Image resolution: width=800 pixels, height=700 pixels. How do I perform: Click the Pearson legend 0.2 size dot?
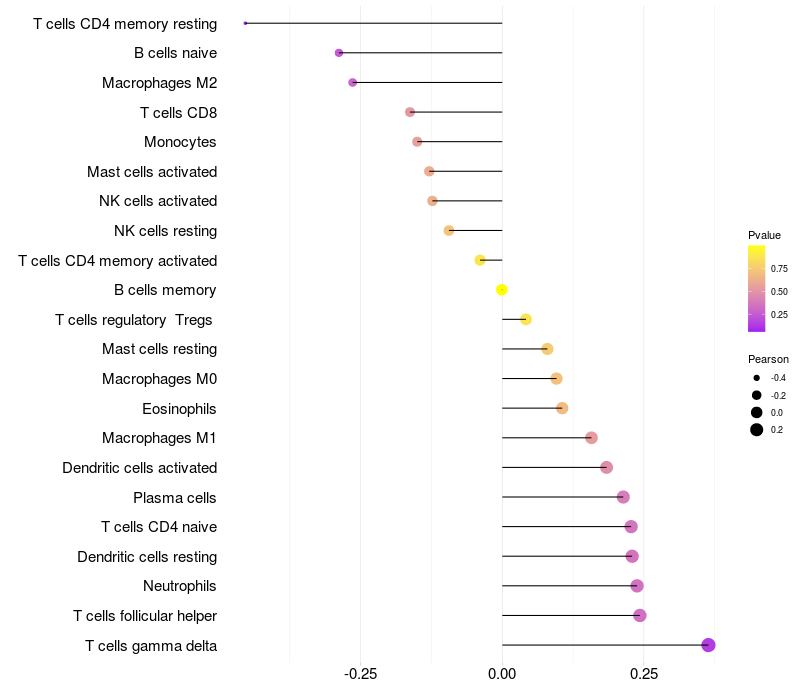[x=757, y=430]
